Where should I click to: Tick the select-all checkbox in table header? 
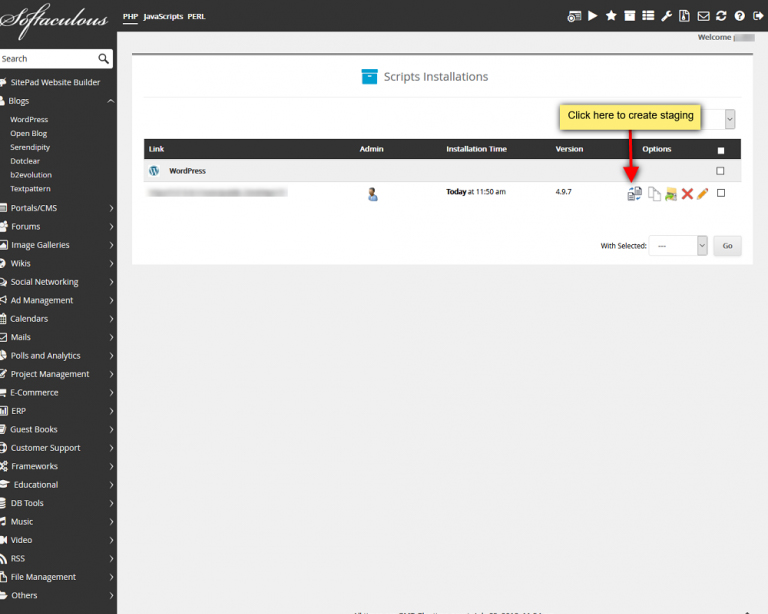click(720, 150)
